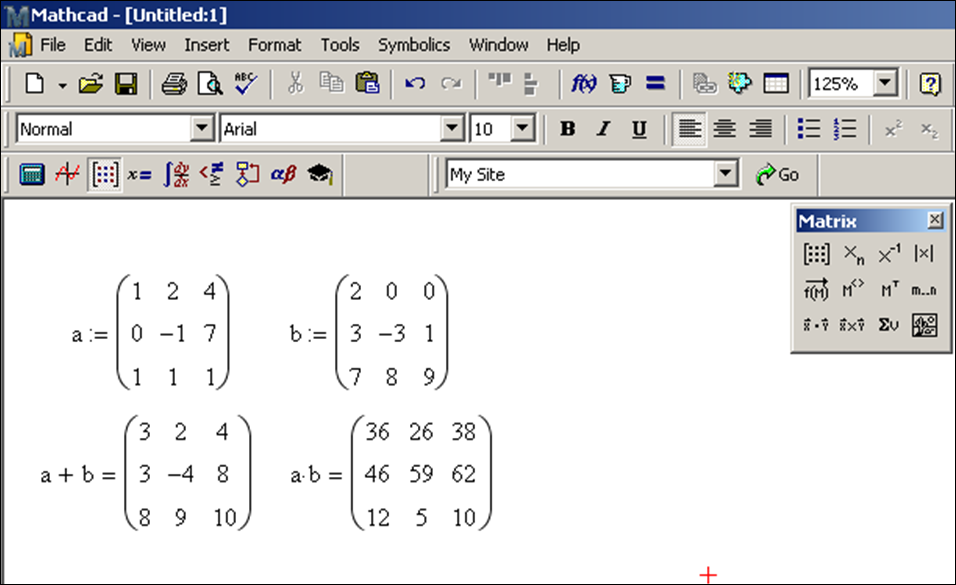
Task: Close the Matrix palette
Action: click(935, 221)
